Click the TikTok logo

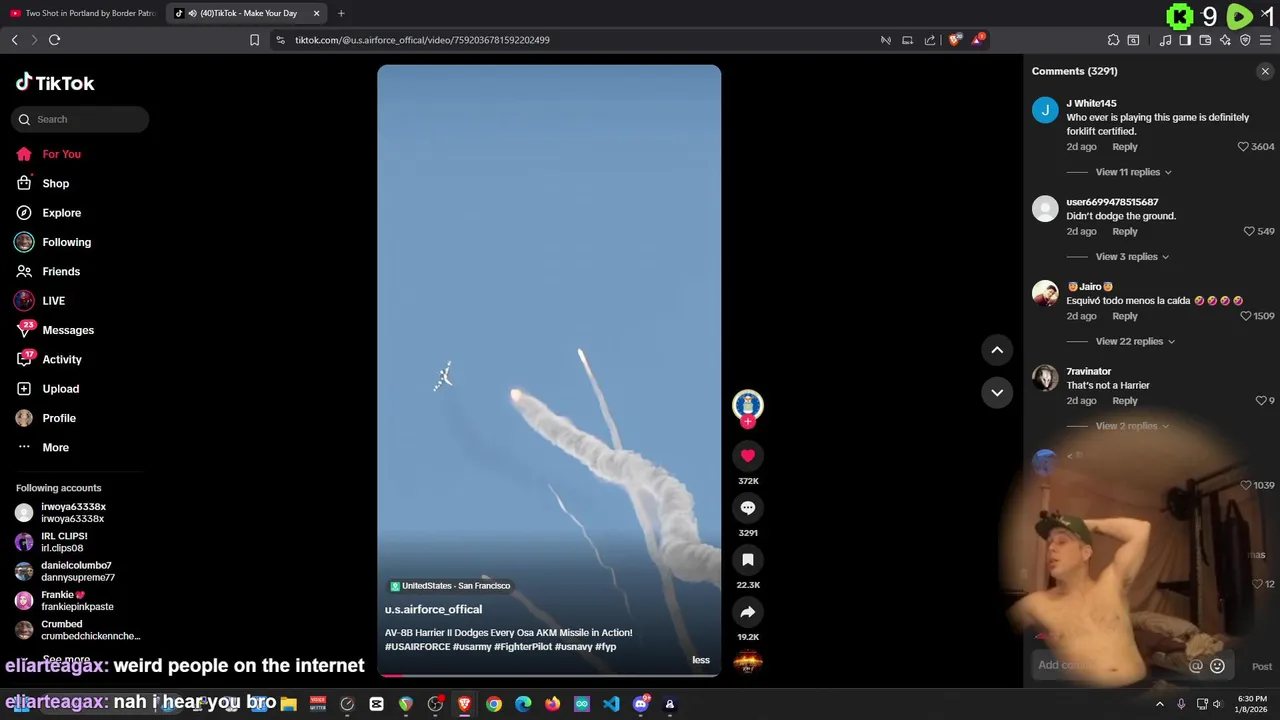point(55,83)
